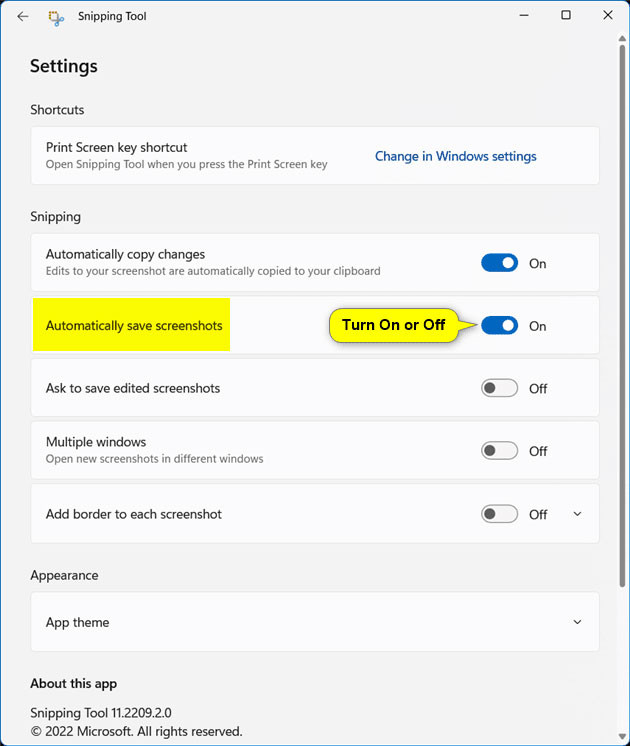This screenshot has width=630, height=746.
Task: Click the Snipping Tool version number text
Action: (x=100, y=713)
